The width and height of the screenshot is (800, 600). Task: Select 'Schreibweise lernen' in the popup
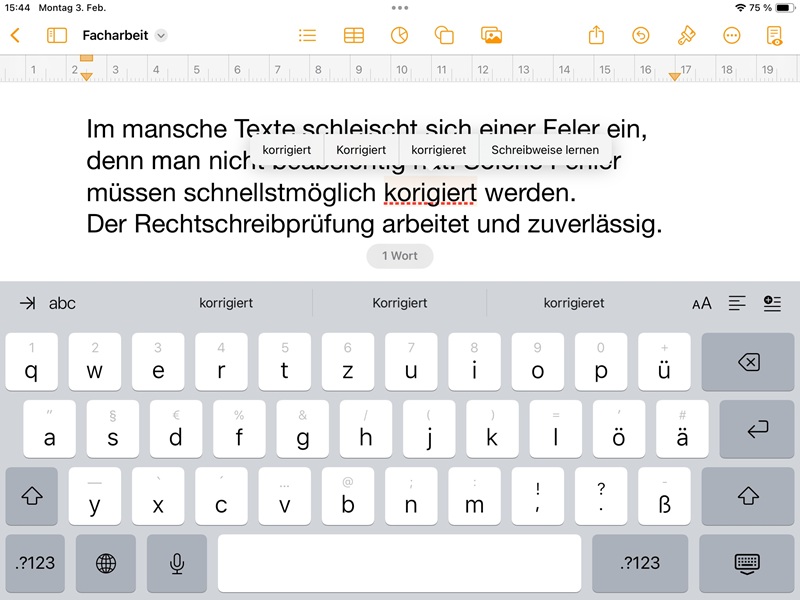coord(545,149)
